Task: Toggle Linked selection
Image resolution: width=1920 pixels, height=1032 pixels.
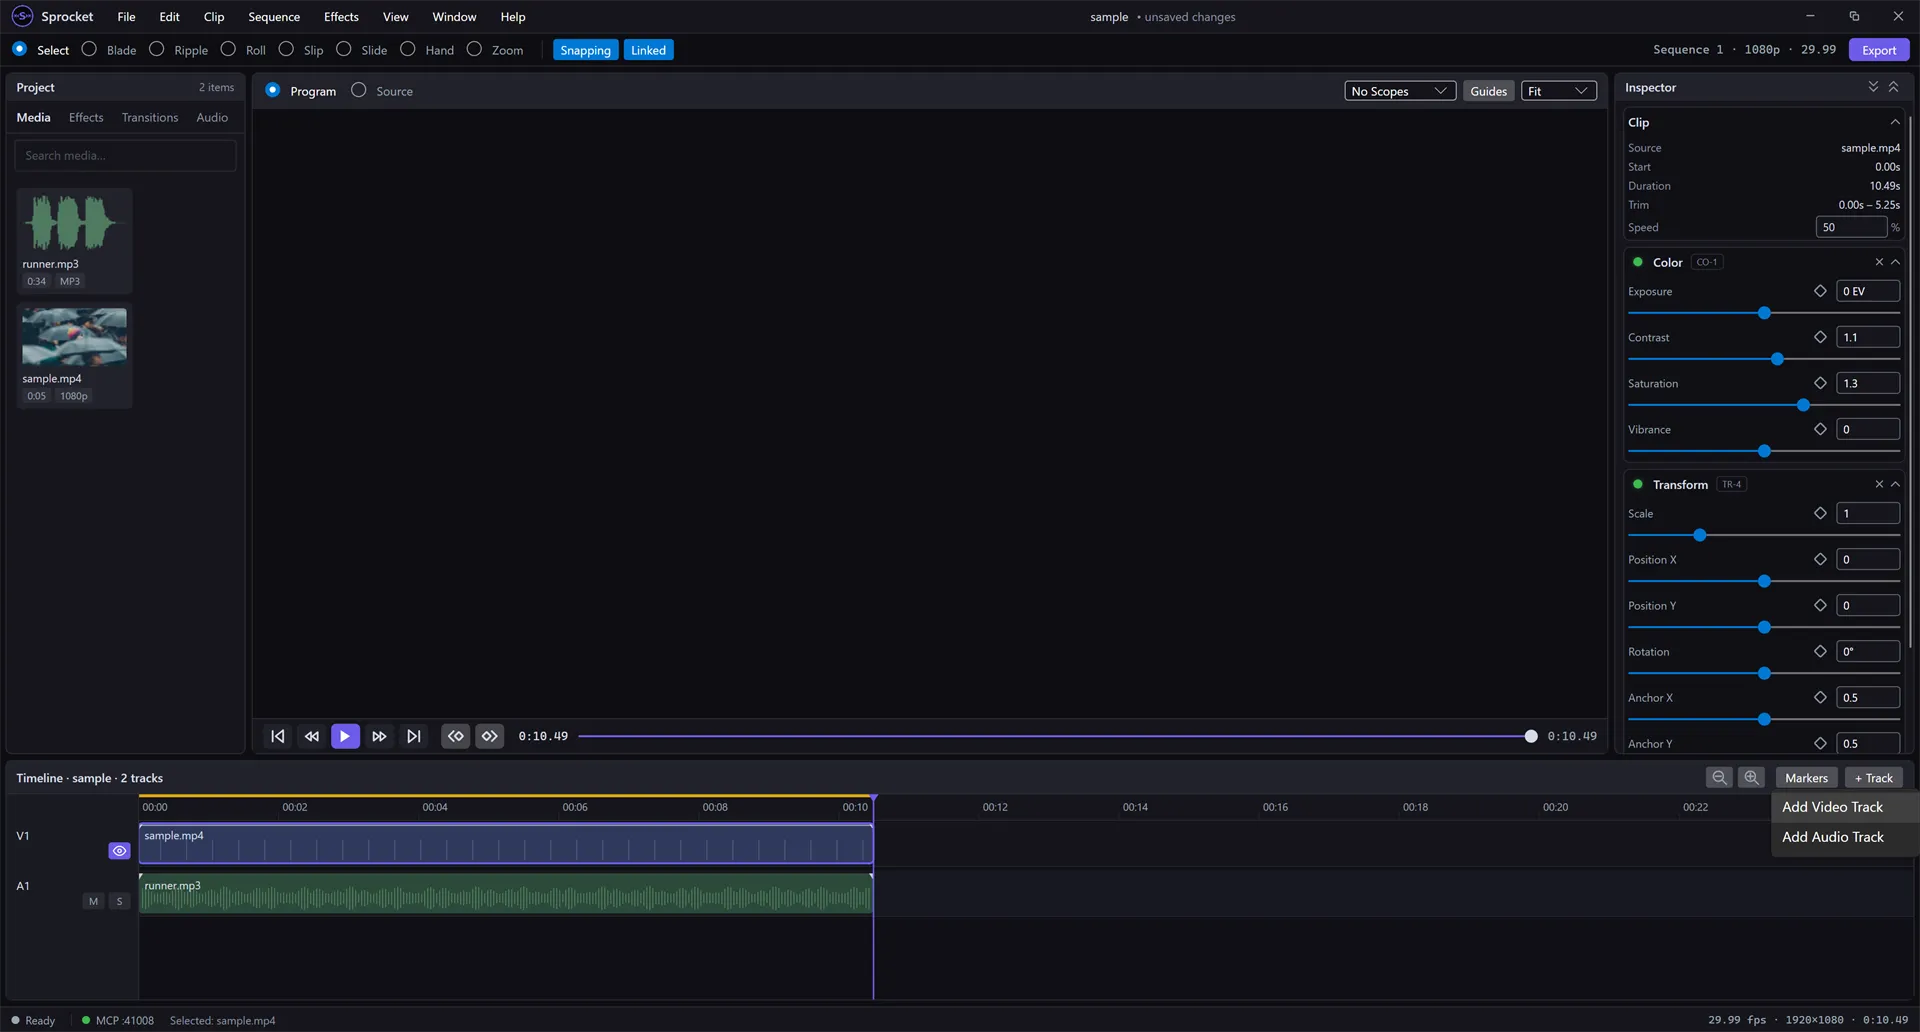Action: [648, 50]
